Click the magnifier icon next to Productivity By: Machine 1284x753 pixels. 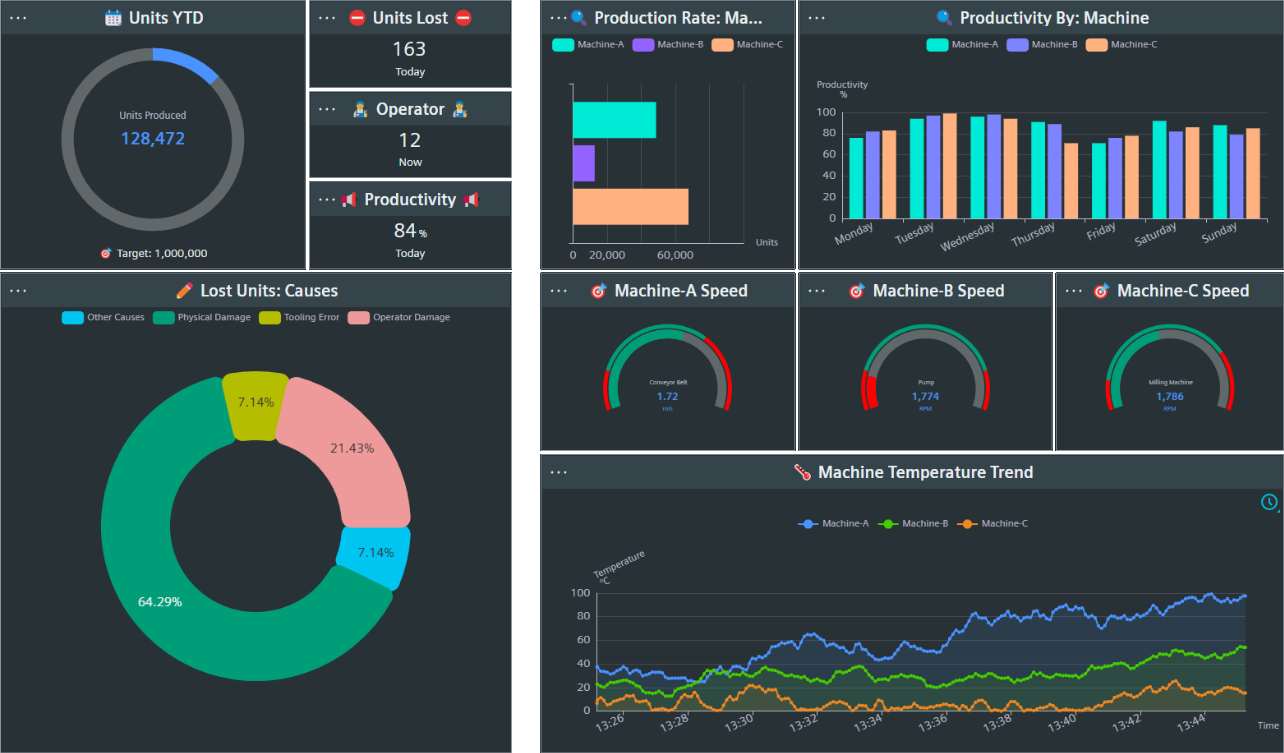pos(944,17)
